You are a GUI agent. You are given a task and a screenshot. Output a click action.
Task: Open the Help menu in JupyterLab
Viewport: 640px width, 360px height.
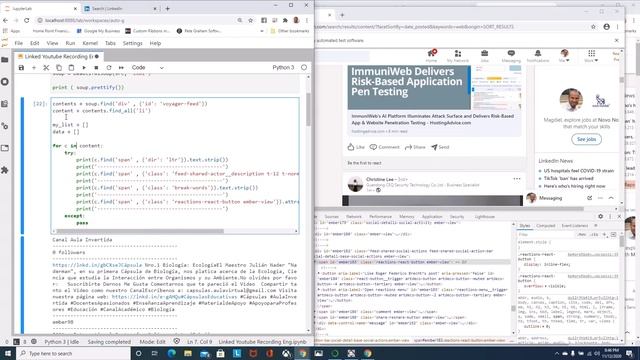[x=155, y=43]
